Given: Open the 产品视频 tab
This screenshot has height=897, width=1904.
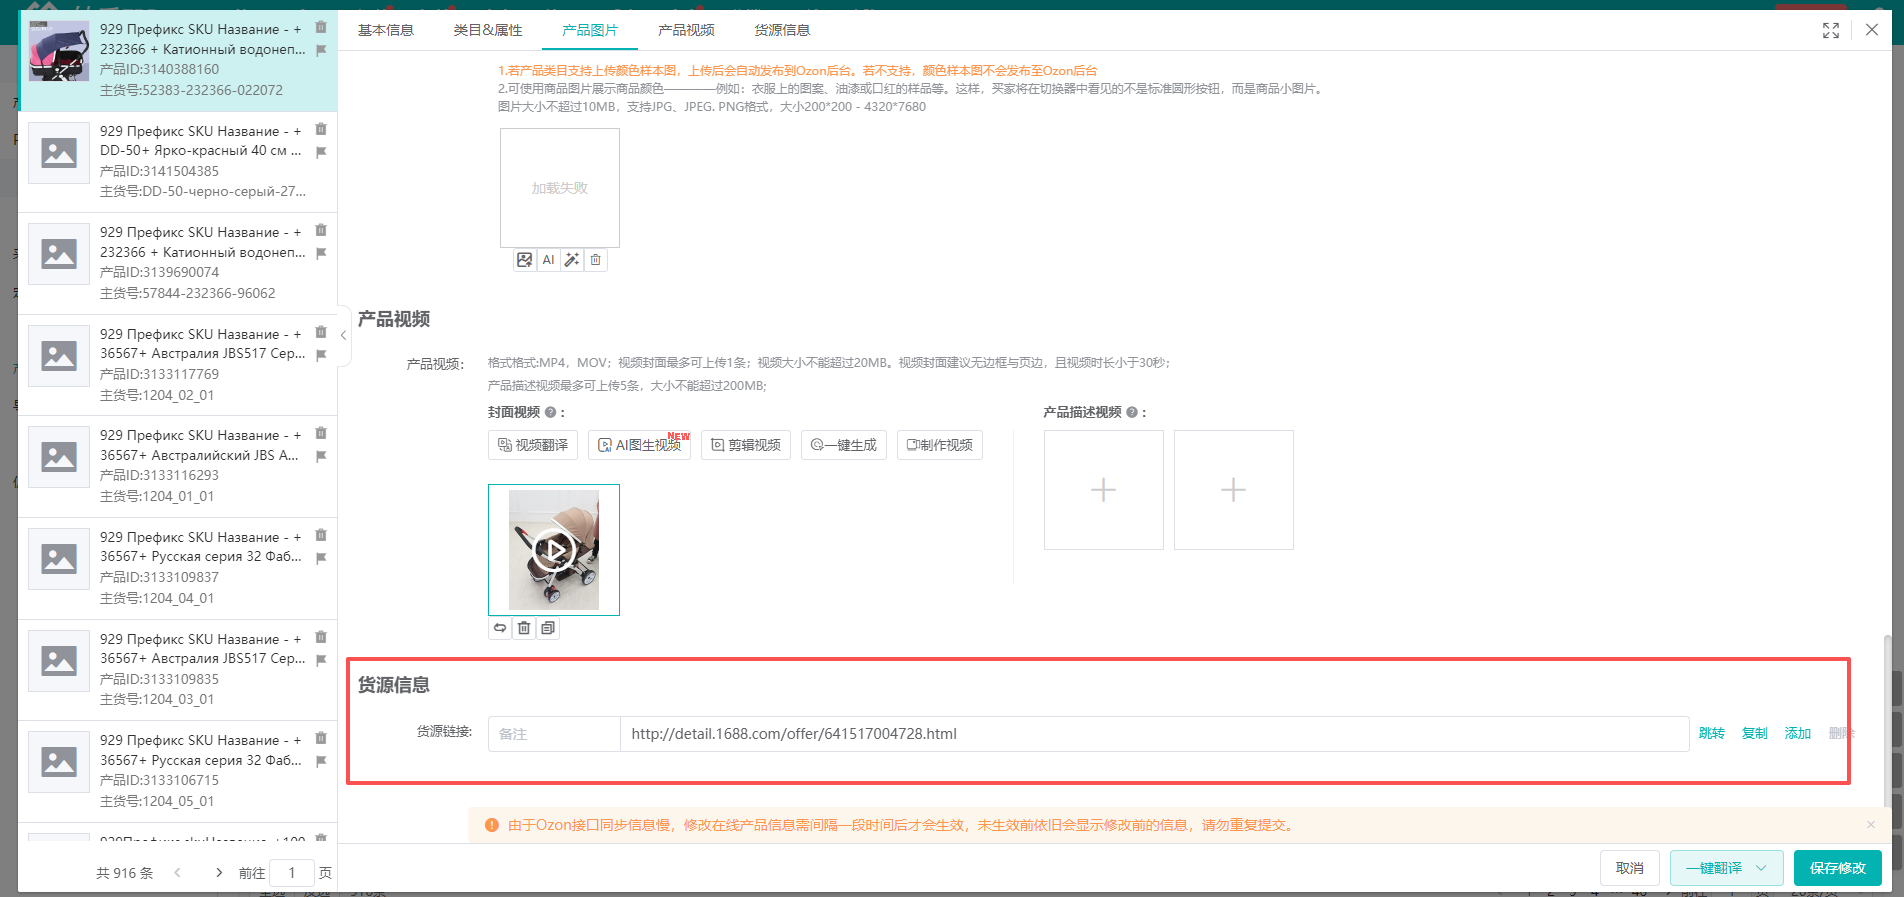Looking at the screenshot, I should click(x=686, y=30).
